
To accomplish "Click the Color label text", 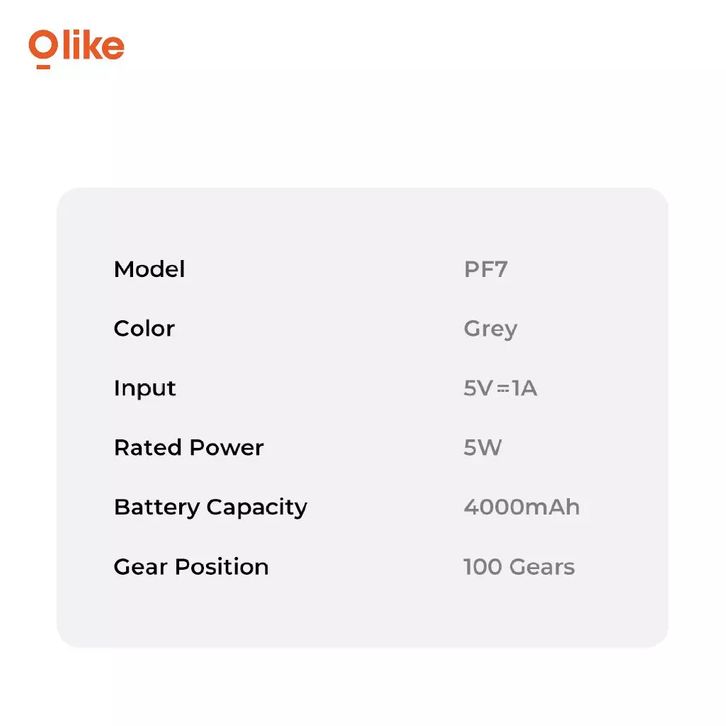I will 144,329.
